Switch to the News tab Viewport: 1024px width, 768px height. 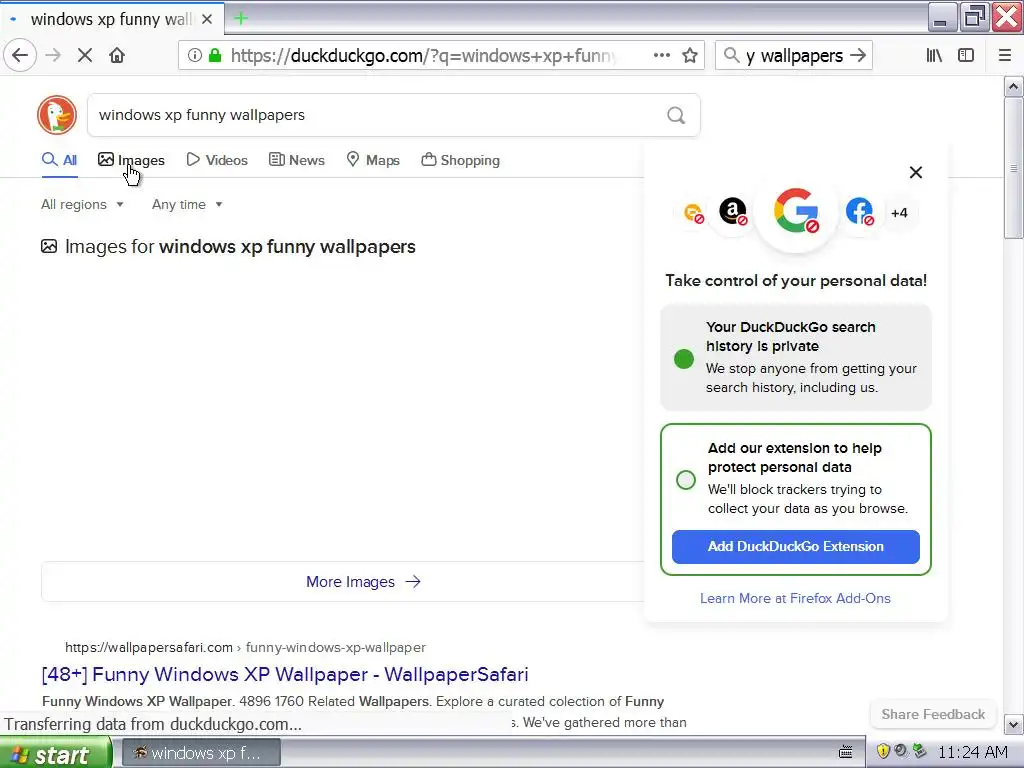(296, 160)
